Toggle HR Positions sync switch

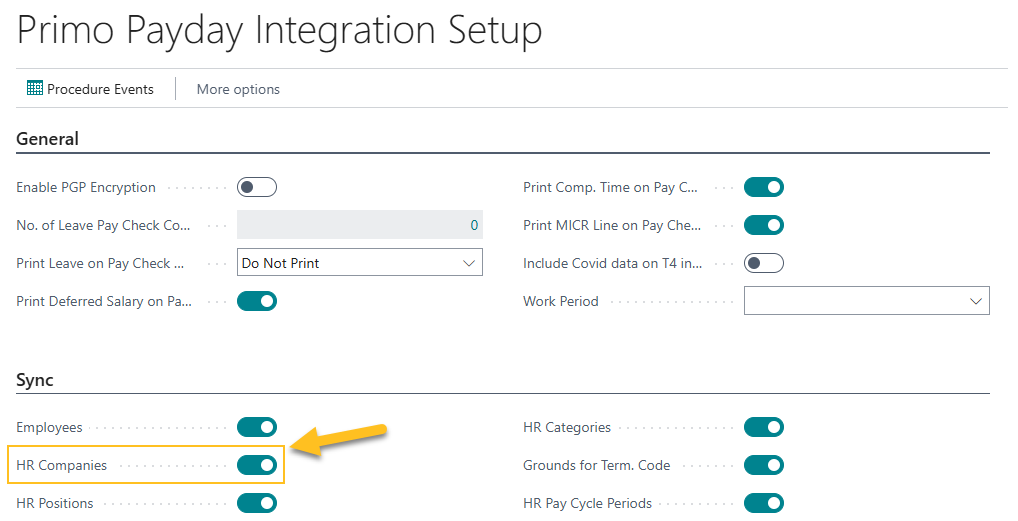point(257,503)
